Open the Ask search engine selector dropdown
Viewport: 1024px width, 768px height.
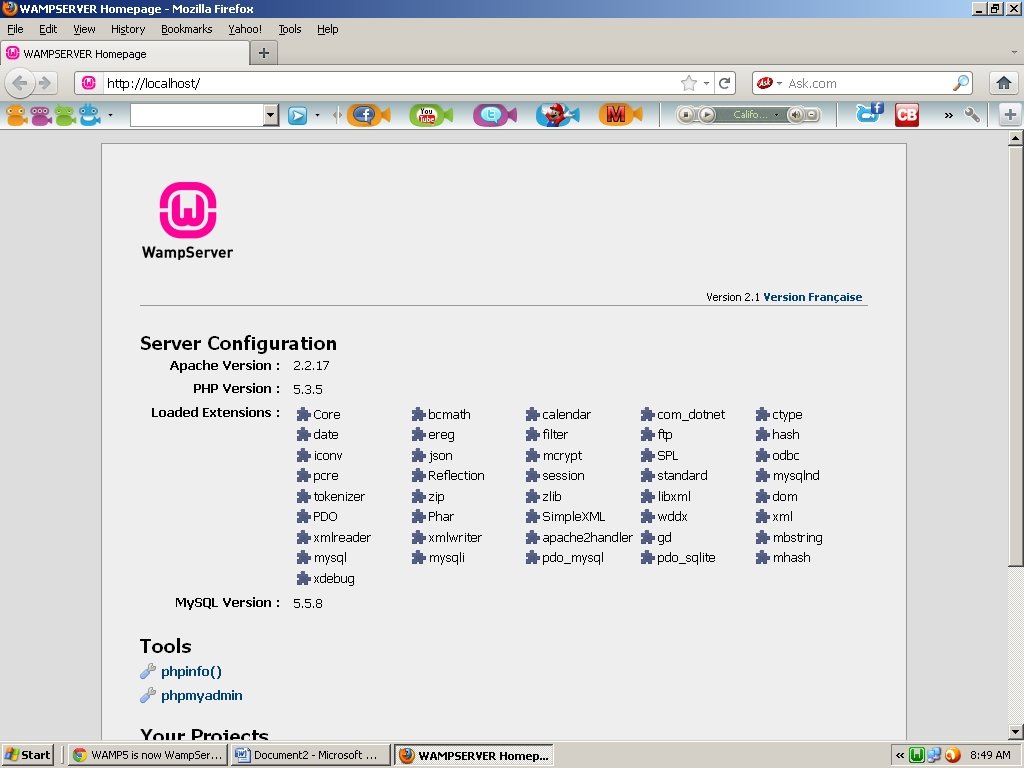[x=779, y=84]
